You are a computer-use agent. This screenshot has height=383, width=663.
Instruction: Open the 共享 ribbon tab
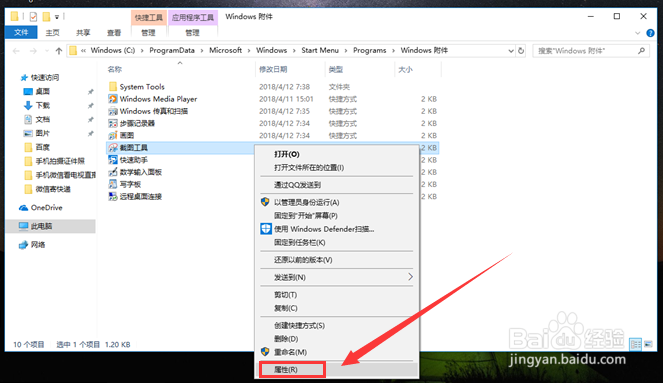[83, 33]
